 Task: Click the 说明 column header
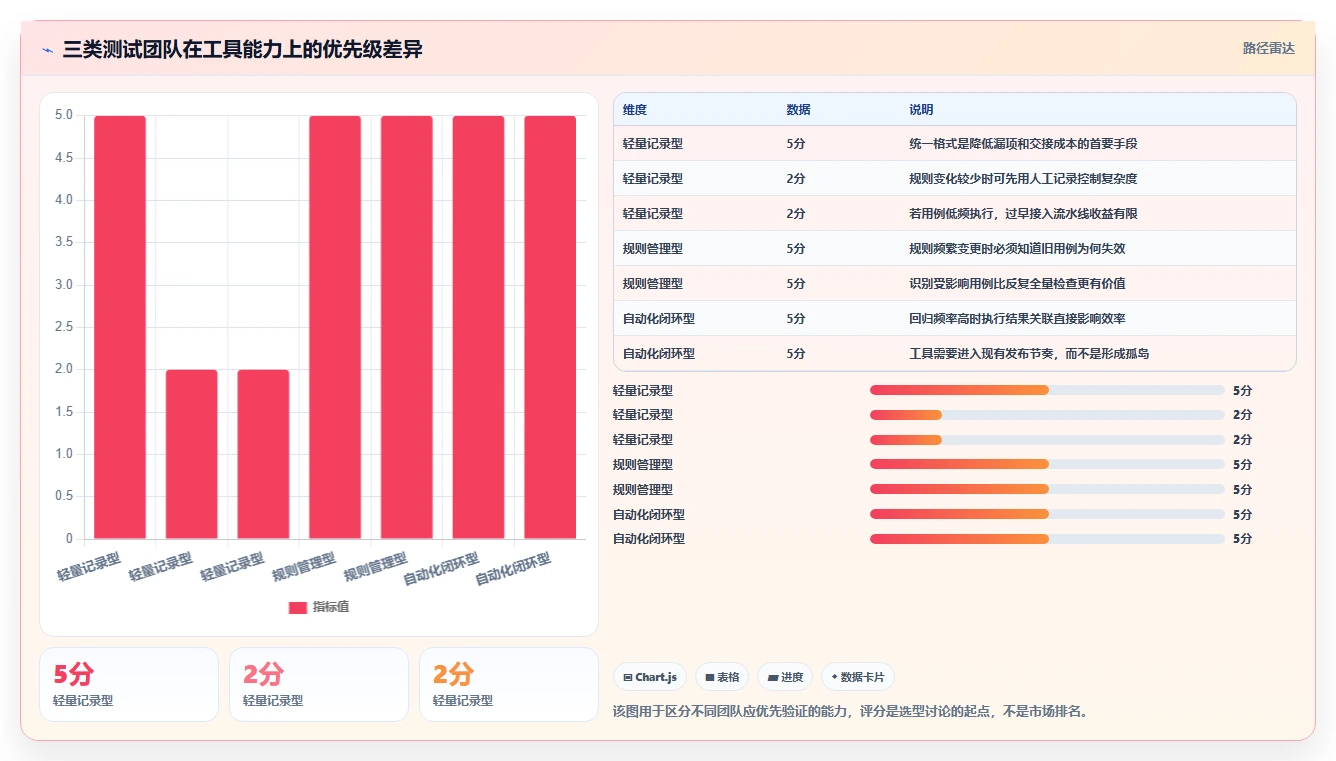click(x=921, y=110)
